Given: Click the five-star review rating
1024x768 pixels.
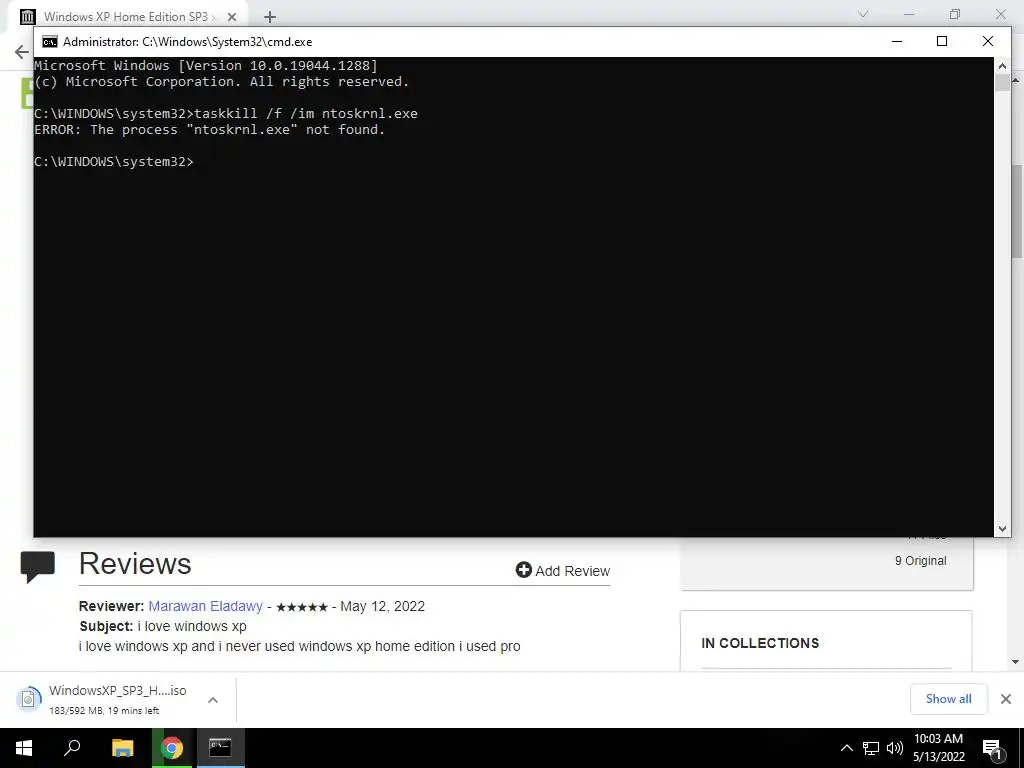Looking at the screenshot, I should [302, 607].
